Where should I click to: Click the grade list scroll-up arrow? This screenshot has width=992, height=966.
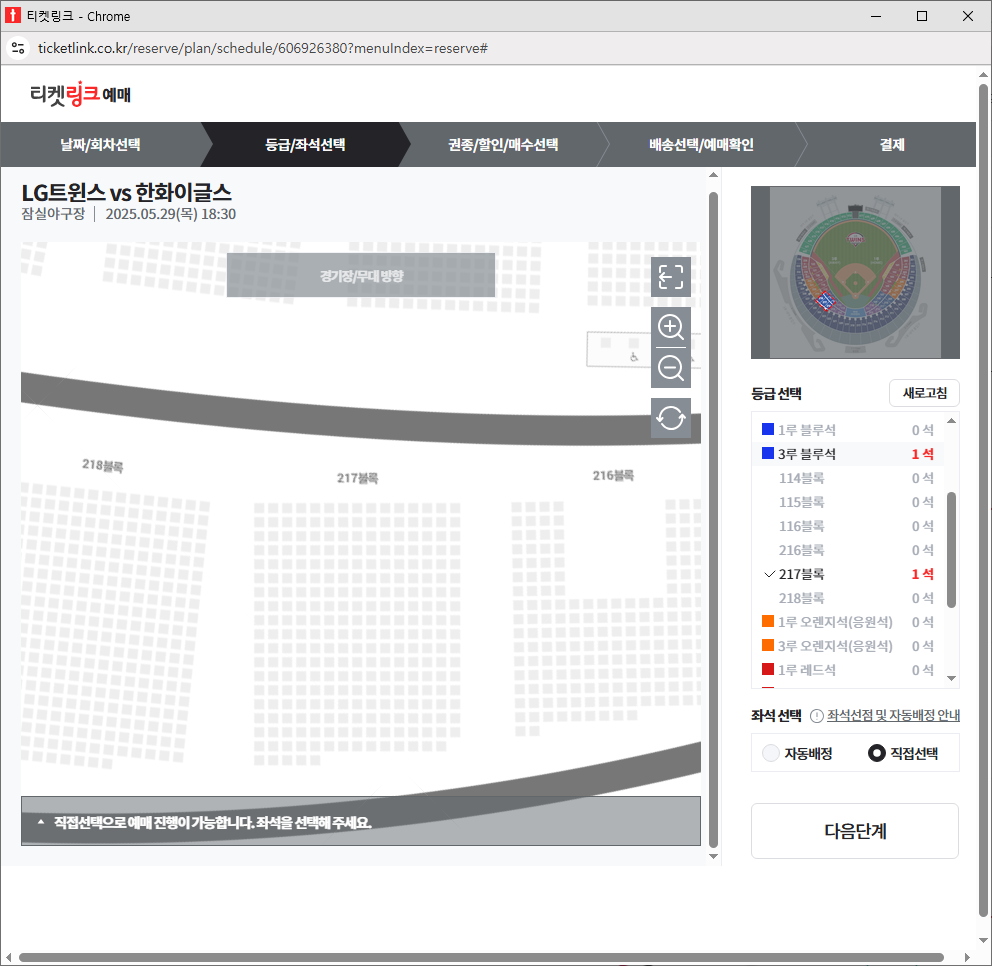pyautogui.click(x=951, y=421)
